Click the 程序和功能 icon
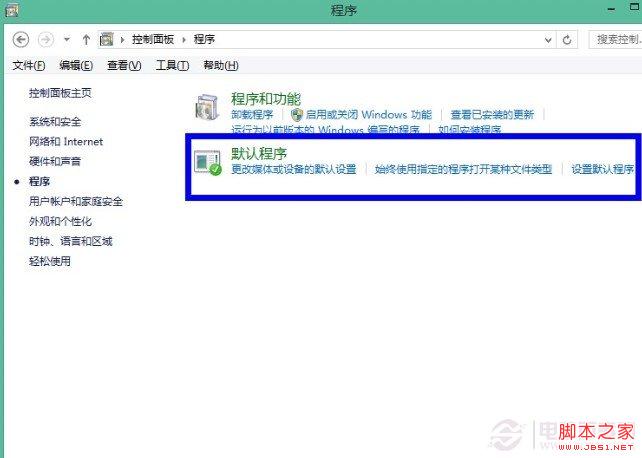Screen dimensions: 642x458 point(207,107)
